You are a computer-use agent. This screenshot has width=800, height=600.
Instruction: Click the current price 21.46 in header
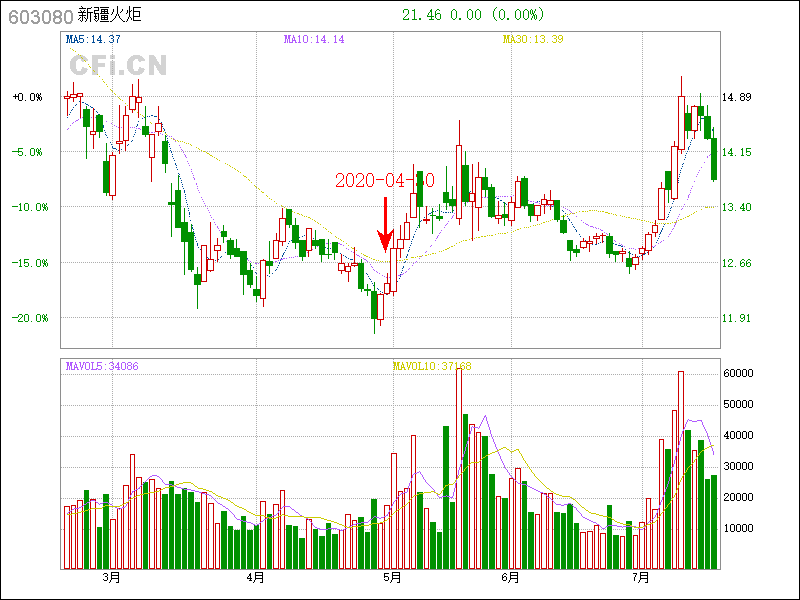421,15
